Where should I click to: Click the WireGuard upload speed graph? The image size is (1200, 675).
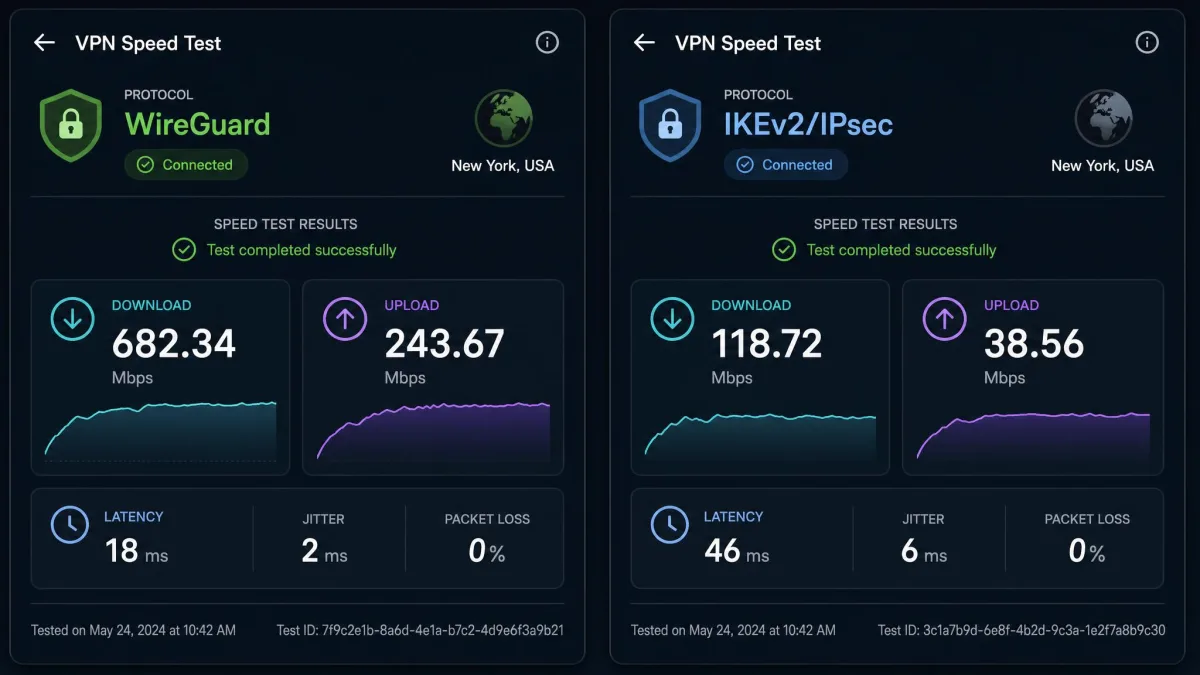point(434,430)
